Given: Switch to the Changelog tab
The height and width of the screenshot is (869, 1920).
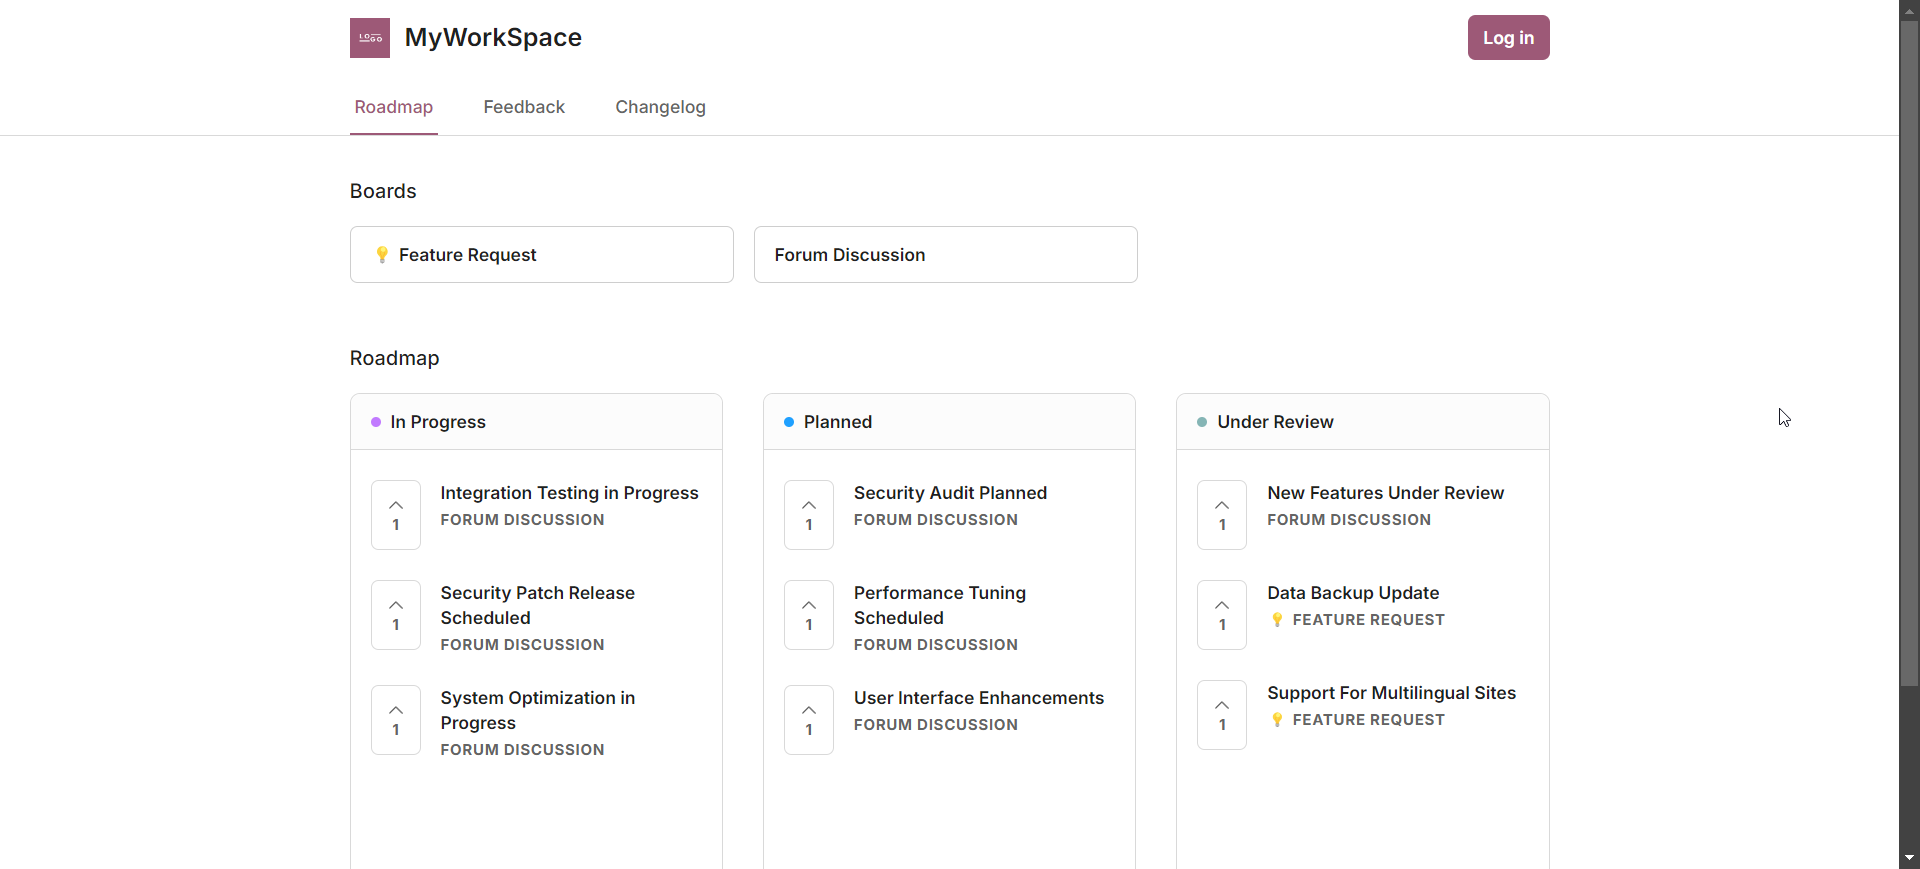Looking at the screenshot, I should (660, 107).
